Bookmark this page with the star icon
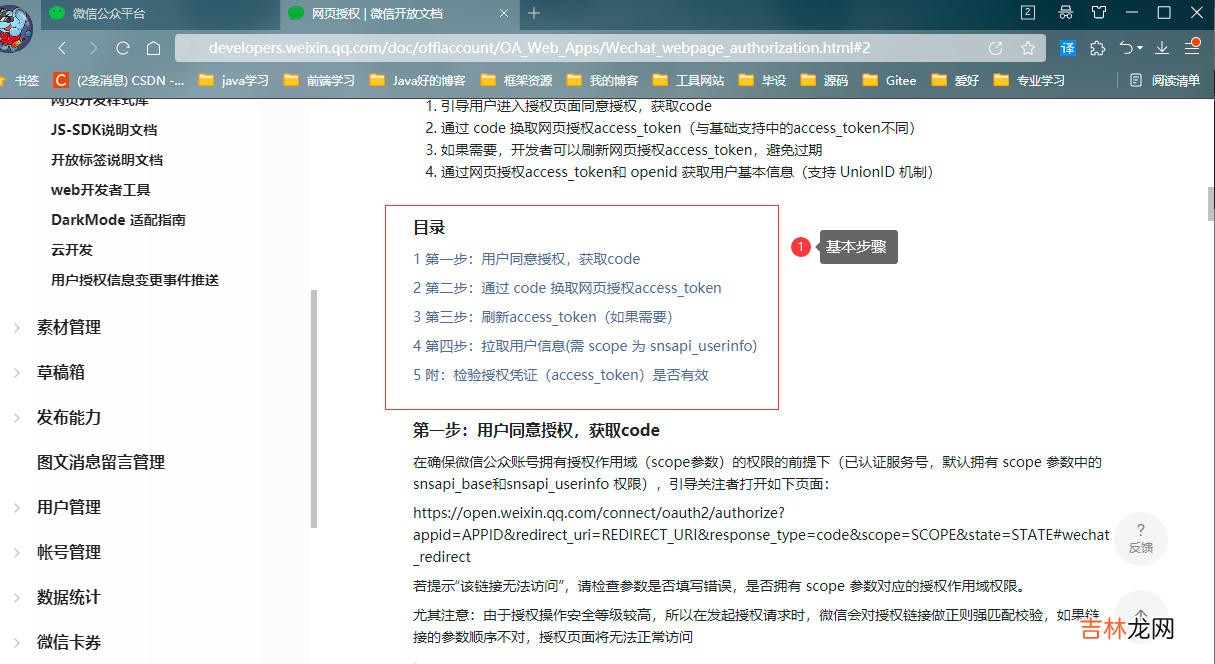This screenshot has height=664, width=1215. (1027, 48)
